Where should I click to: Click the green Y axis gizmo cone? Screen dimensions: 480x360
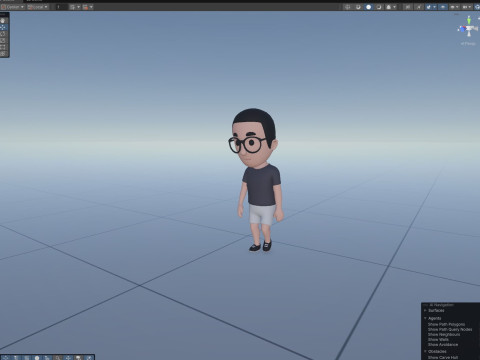coord(469,20)
